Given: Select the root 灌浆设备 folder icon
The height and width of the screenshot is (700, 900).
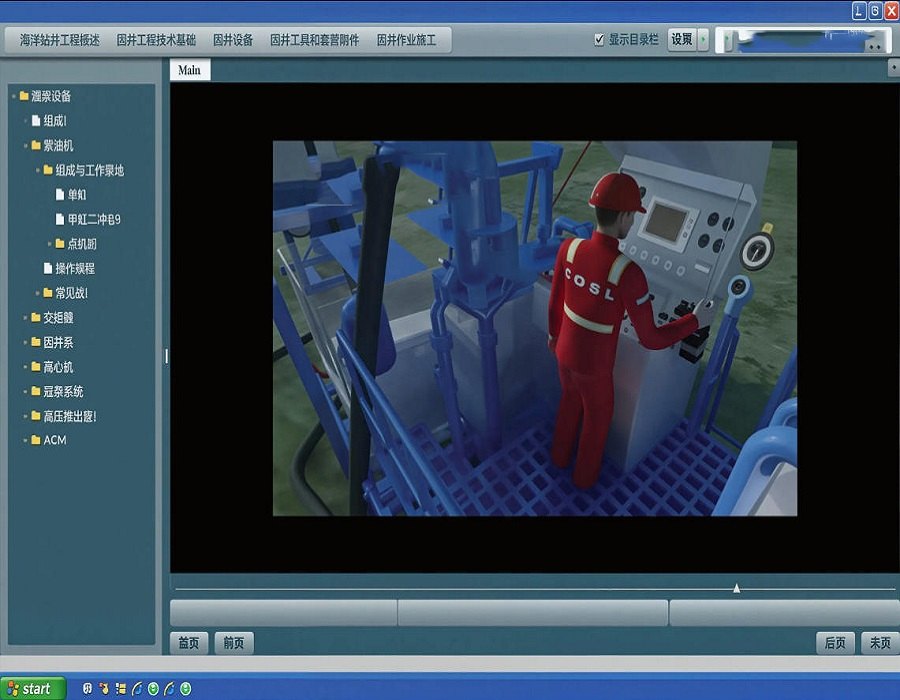Looking at the screenshot, I should [x=24, y=95].
